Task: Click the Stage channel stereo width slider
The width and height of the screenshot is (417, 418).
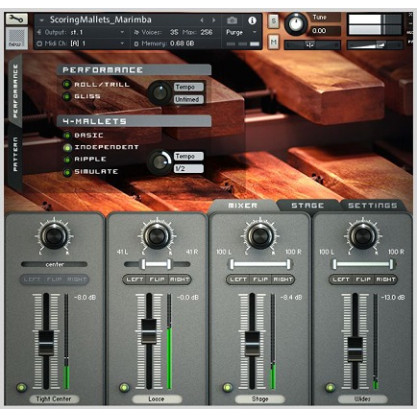Action: coord(260,264)
